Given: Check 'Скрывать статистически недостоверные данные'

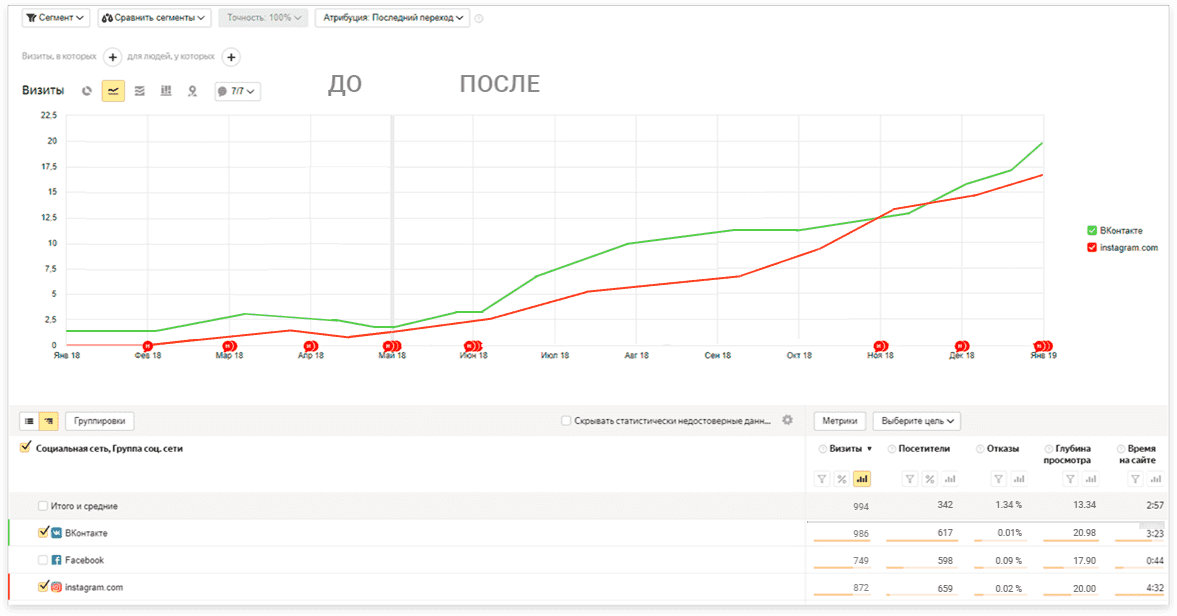Looking at the screenshot, I should click(x=567, y=420).
